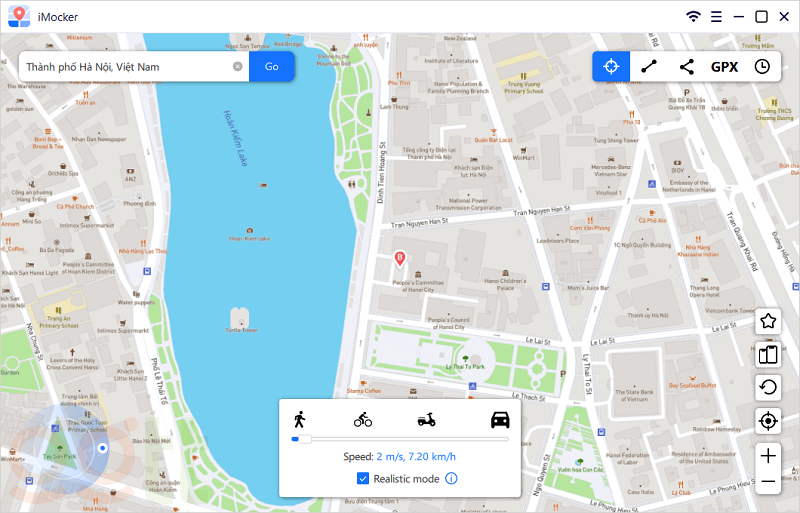Image resolution: width=800 pixels, height=513 pixels.
Task: Select the multi-spot route mode icon
Action: point(686,67)
